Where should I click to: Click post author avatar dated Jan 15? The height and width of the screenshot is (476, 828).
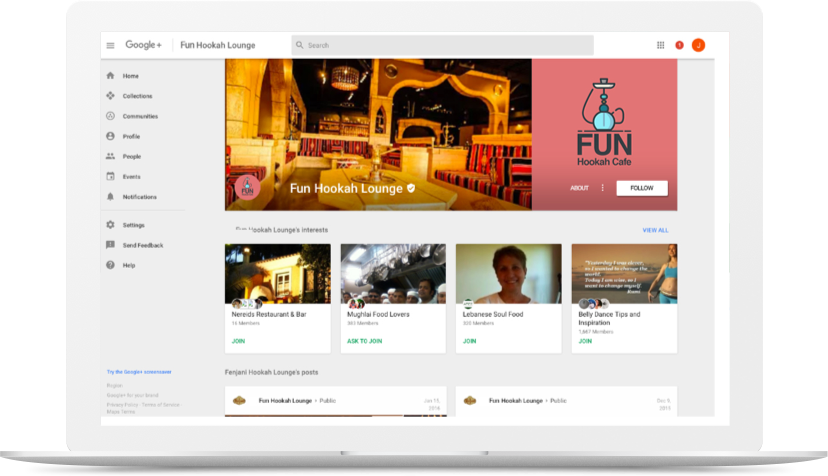pos(239,400)
